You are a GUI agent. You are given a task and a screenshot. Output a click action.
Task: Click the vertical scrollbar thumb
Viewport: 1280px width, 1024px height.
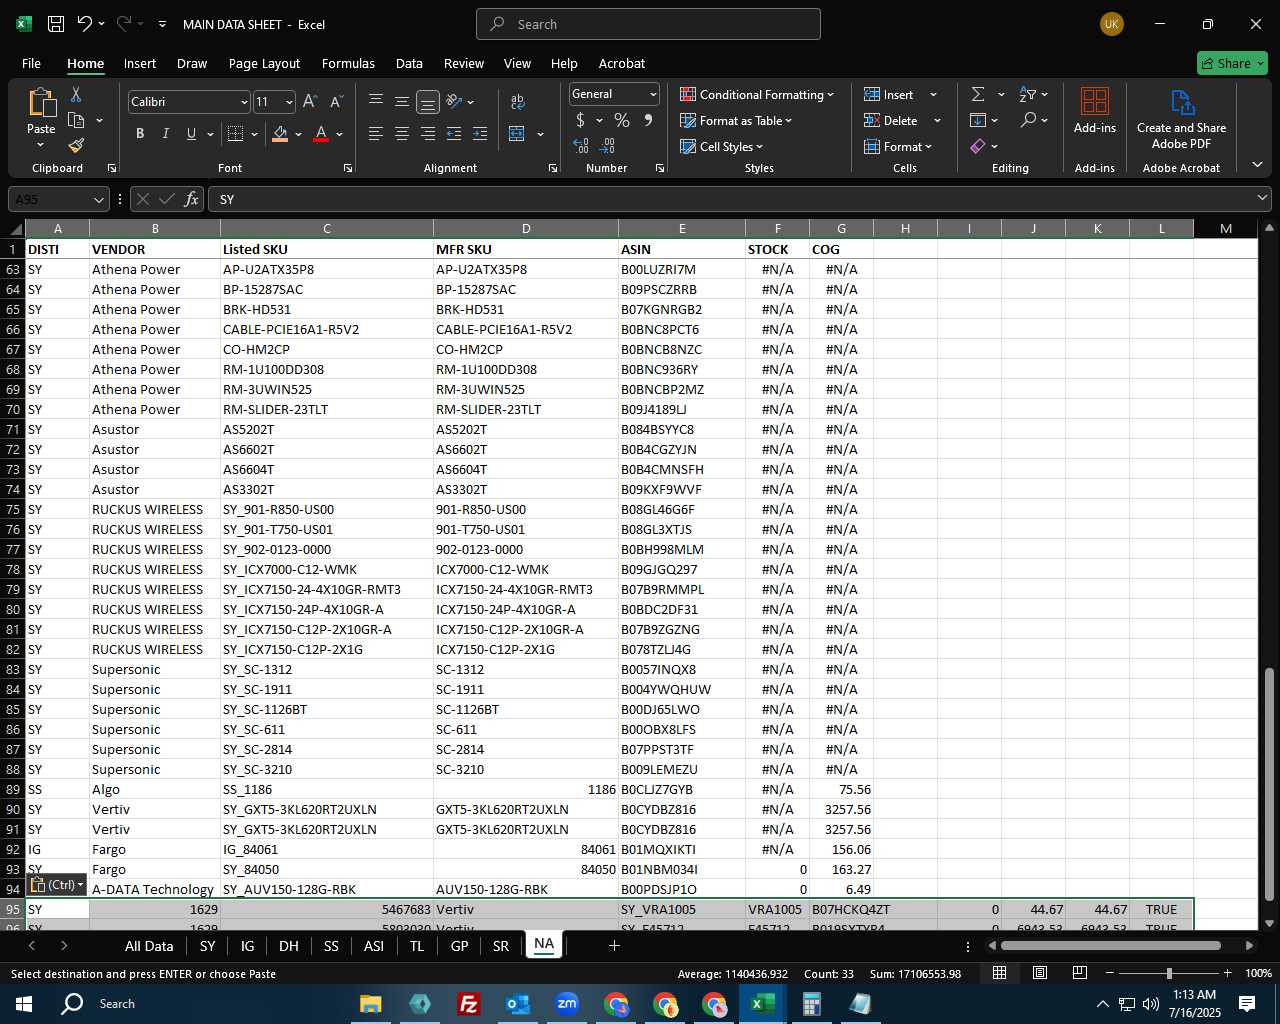pyautogui.click(x=1270, y=784)
